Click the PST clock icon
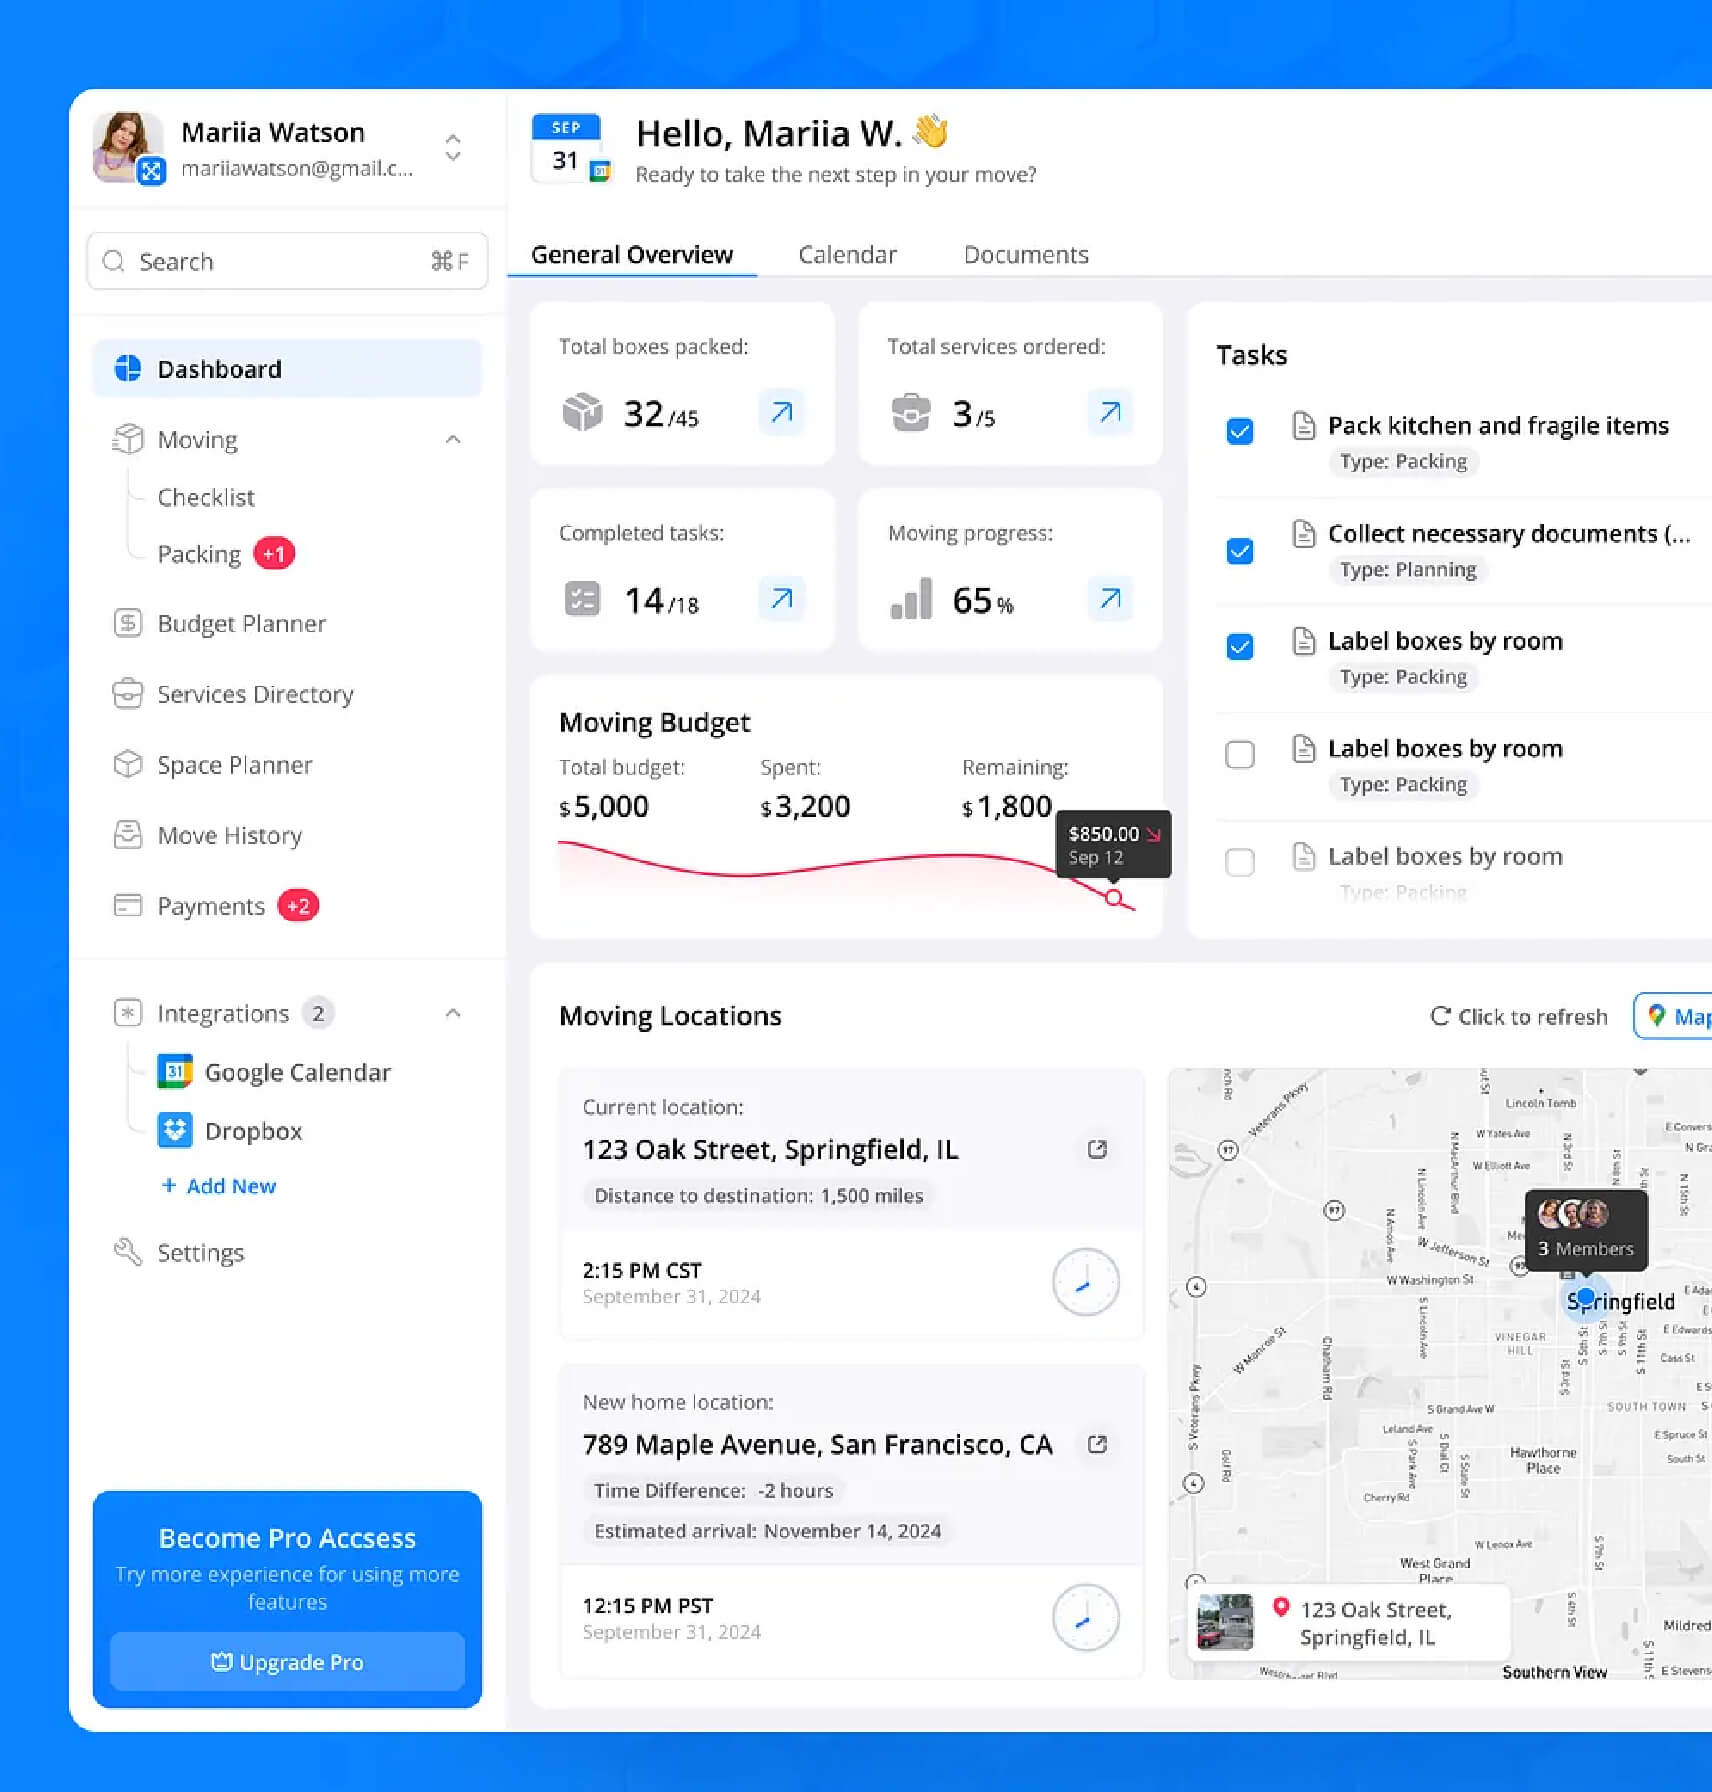Screen dimensions: 1712x1792 click(x=1085, y=1617)
